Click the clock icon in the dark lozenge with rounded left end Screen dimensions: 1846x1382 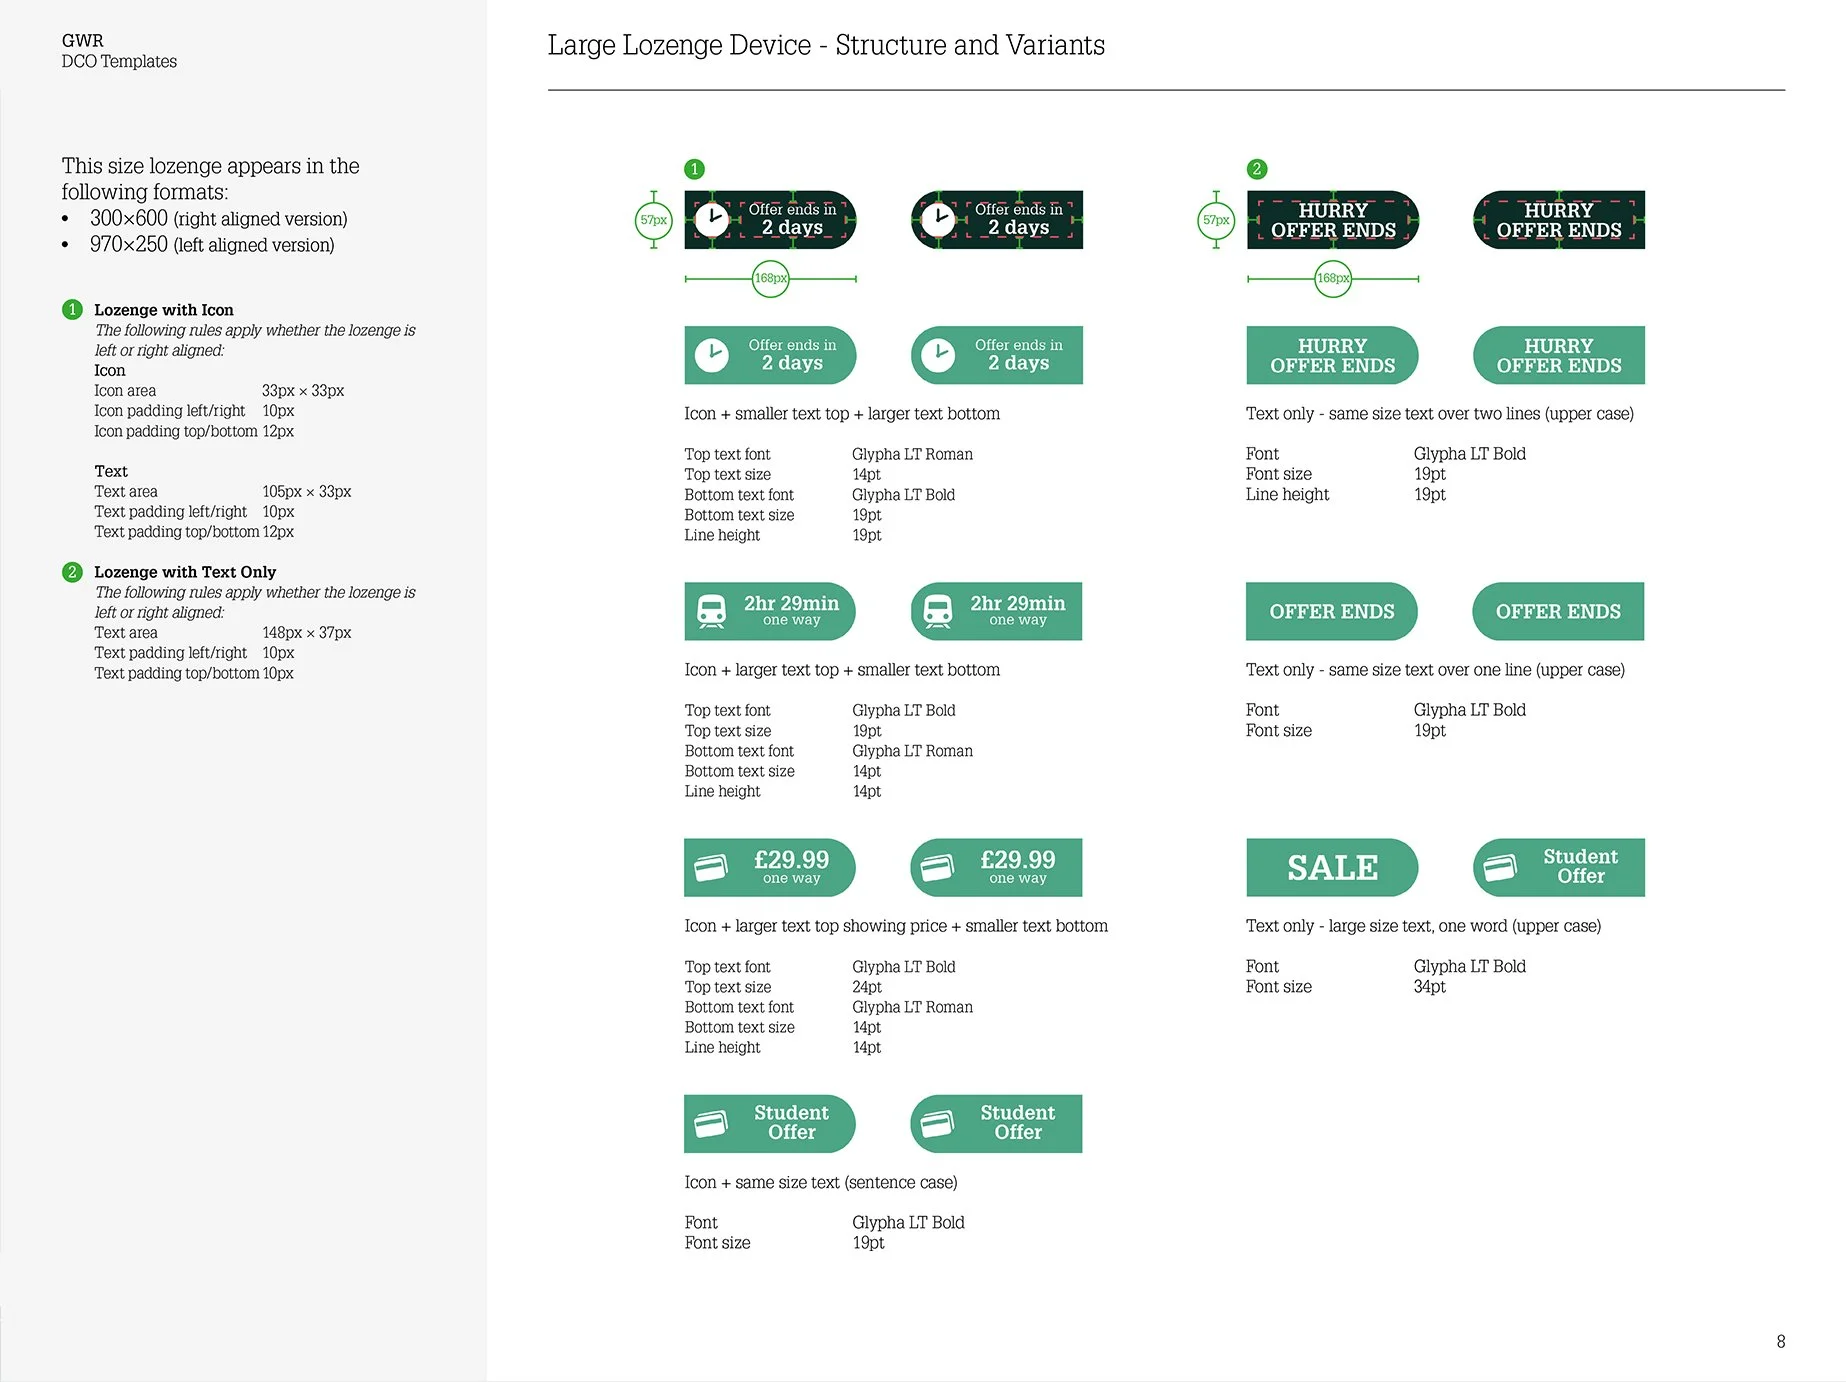(938, 220)
